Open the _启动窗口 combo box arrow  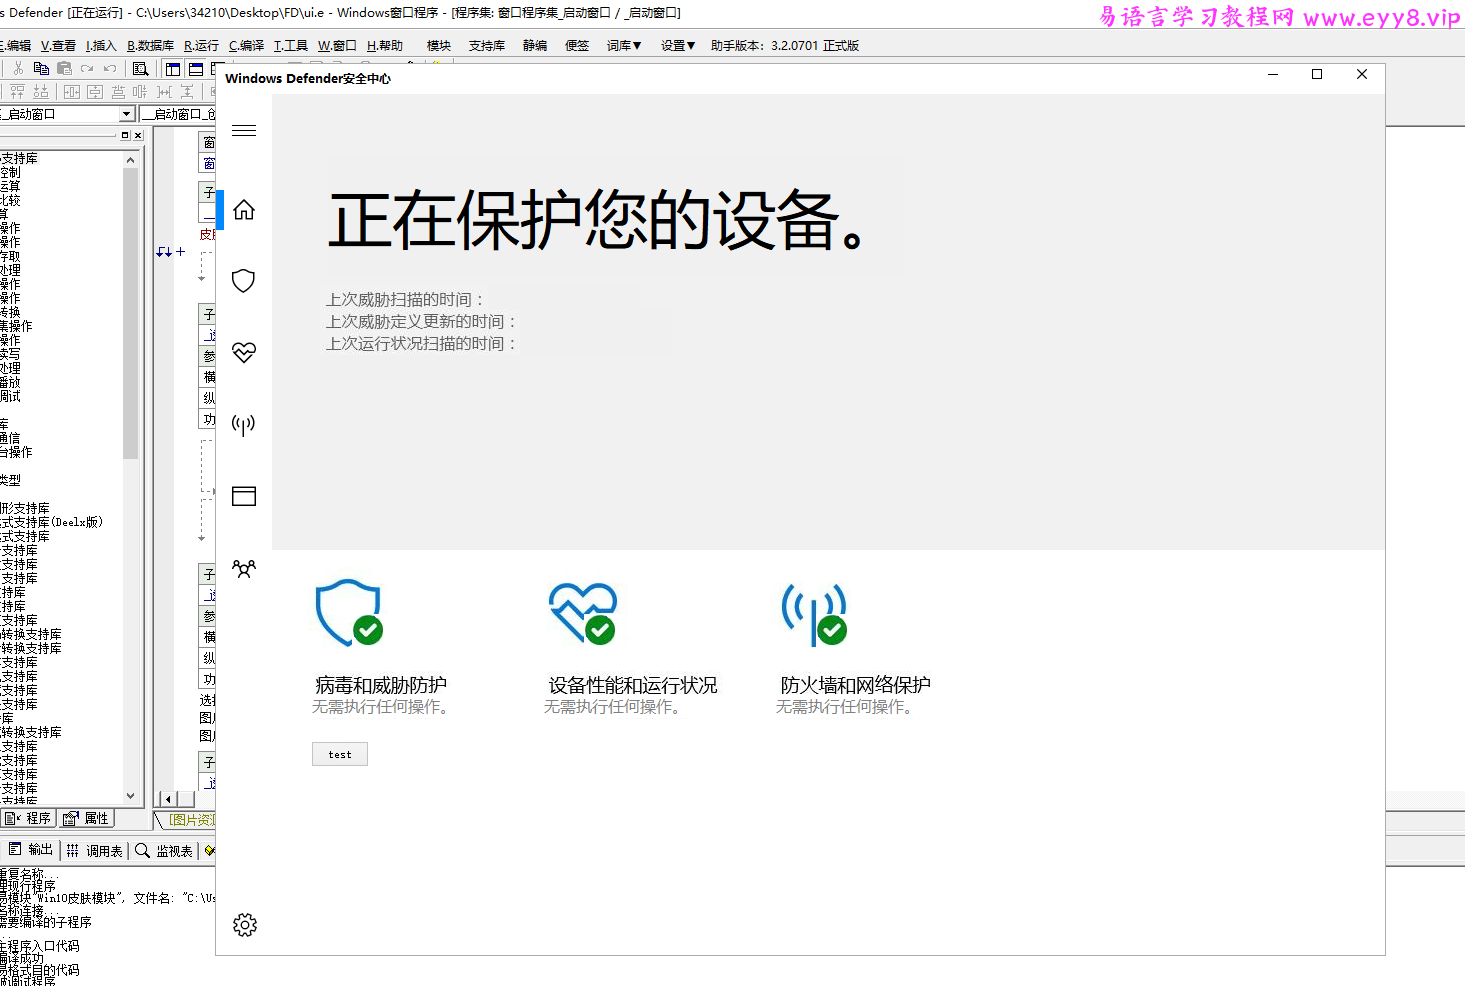[x=126, y=114]
